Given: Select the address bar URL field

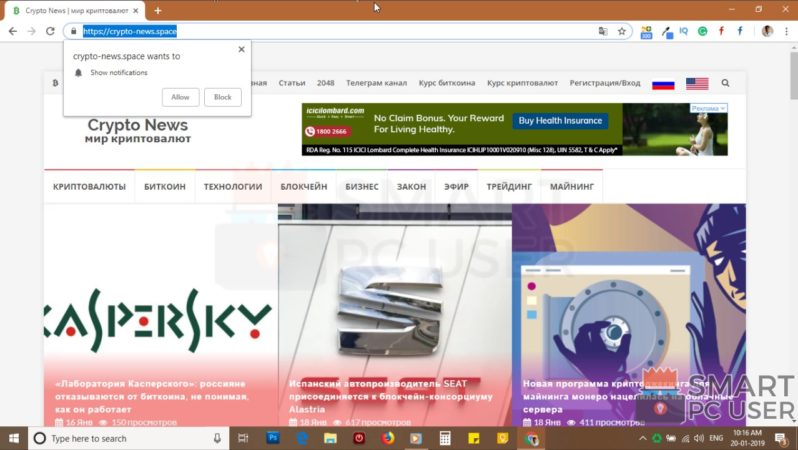Looking at the screenshot, I should (338, 31).
